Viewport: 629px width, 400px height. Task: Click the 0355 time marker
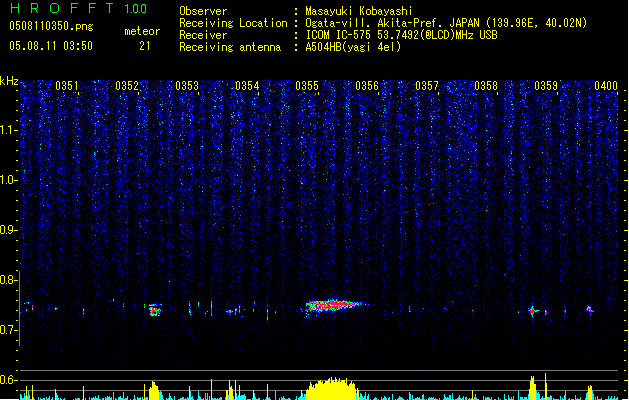click(307, 86)
